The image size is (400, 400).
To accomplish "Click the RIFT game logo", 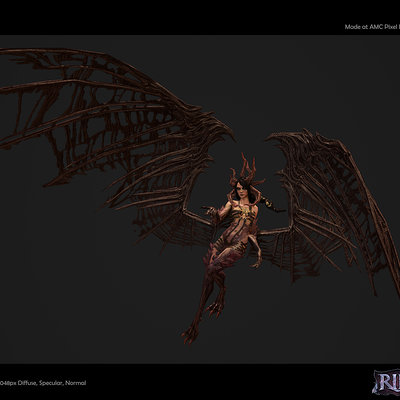I will [387, 382].
